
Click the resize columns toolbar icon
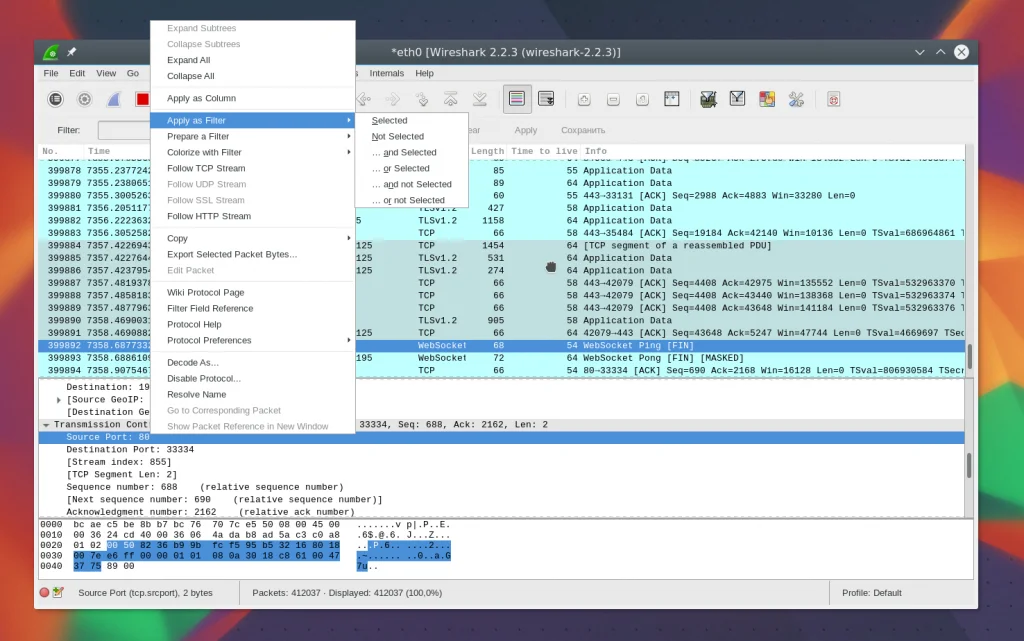(x=672, y=99)
